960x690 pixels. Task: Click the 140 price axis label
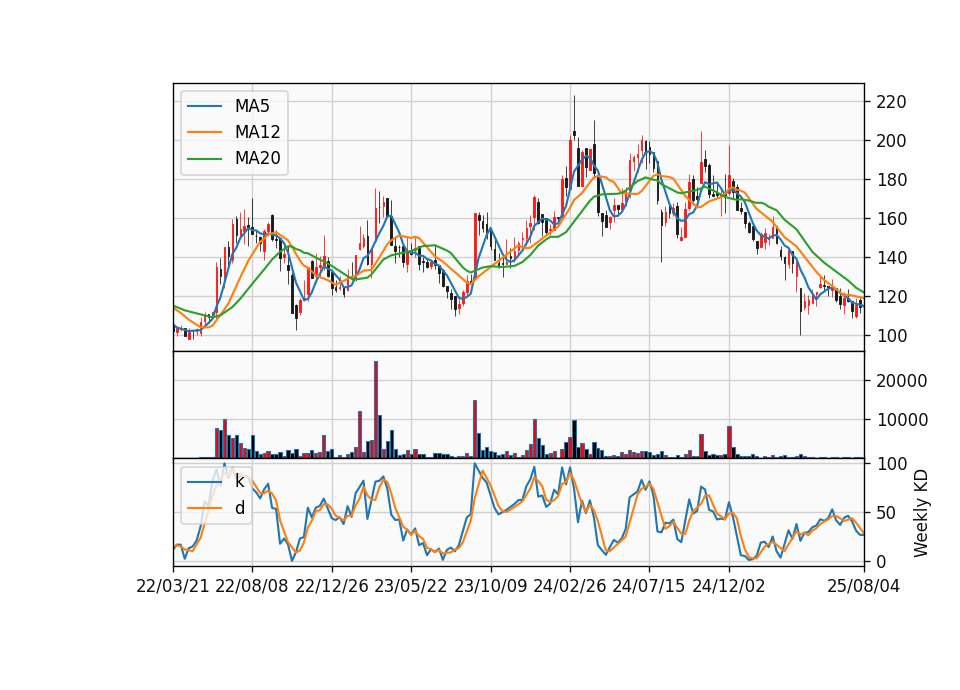891,258
